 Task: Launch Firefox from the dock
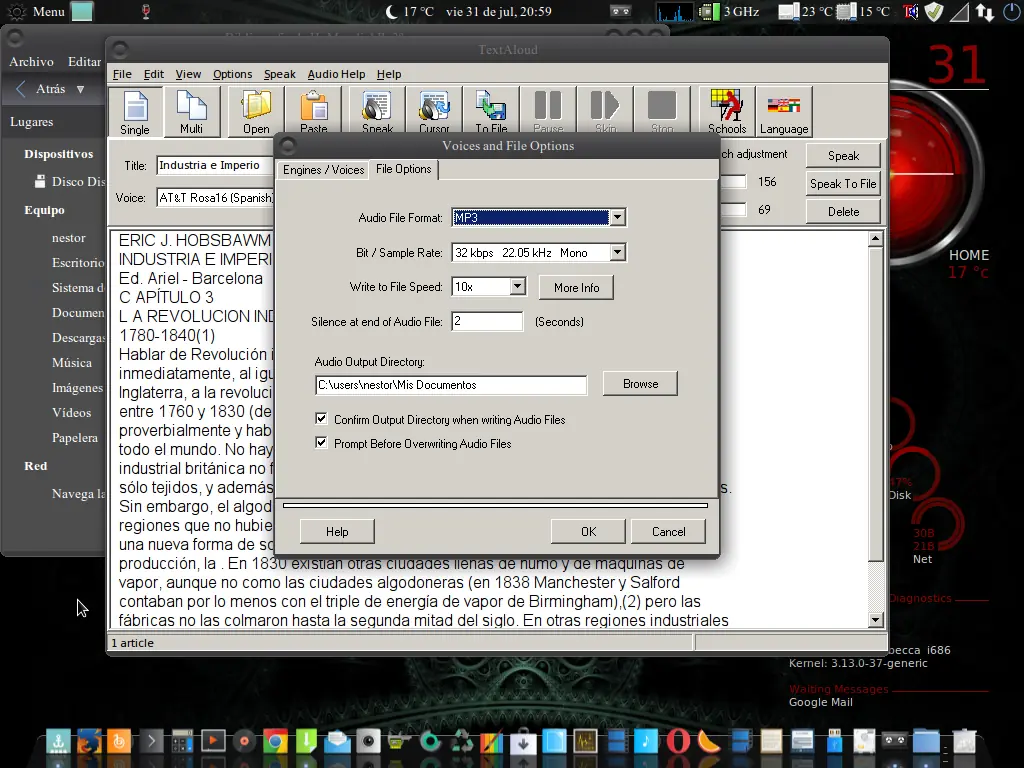[x=89, y=741]
